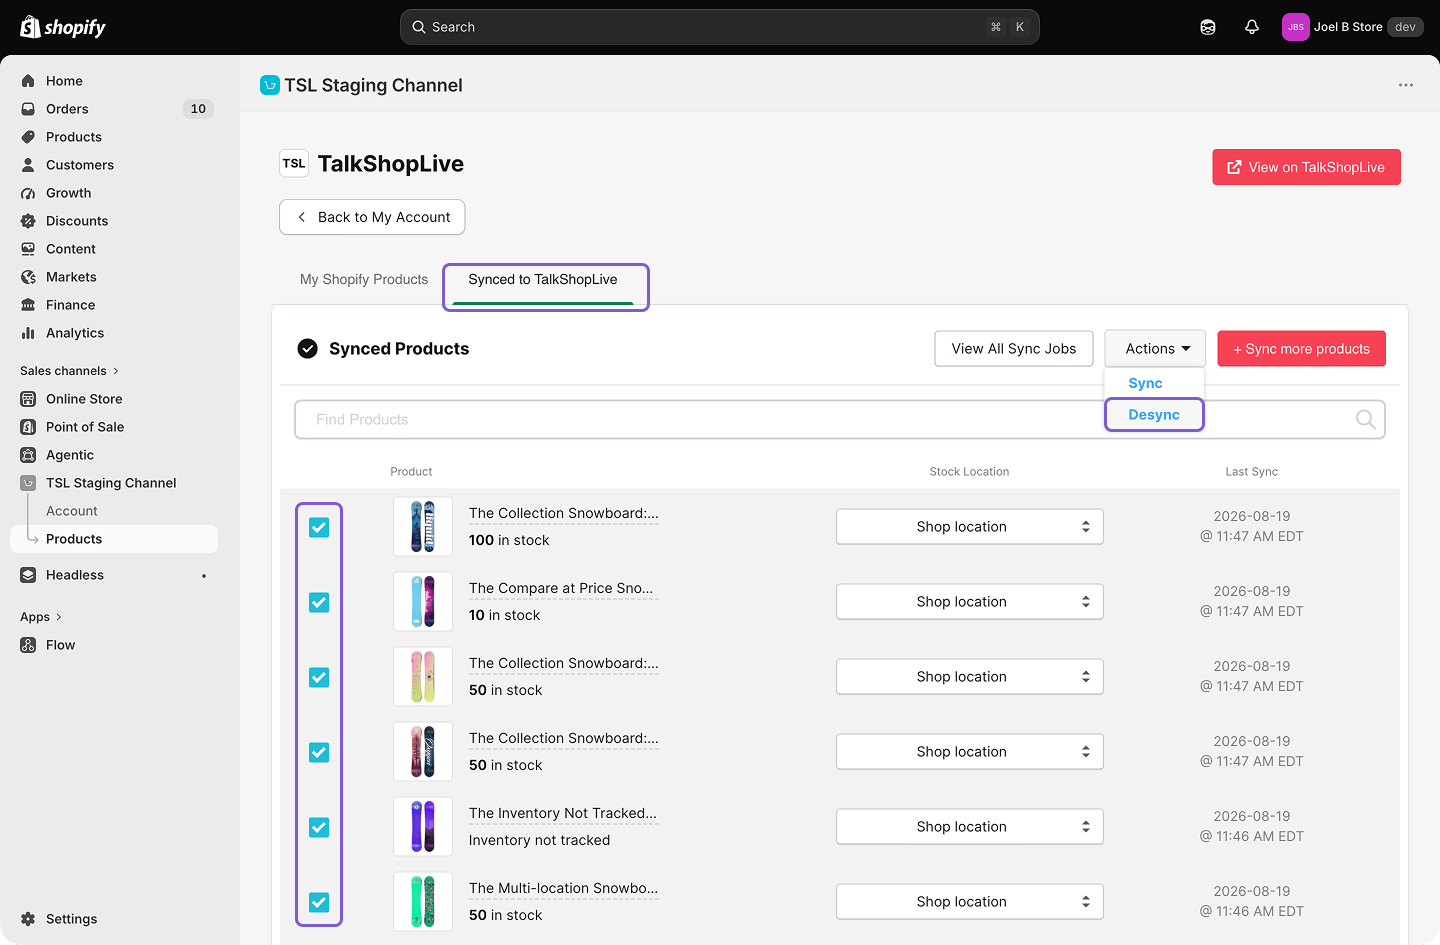Click the Content icon in the sidebar

pos(28,249)
